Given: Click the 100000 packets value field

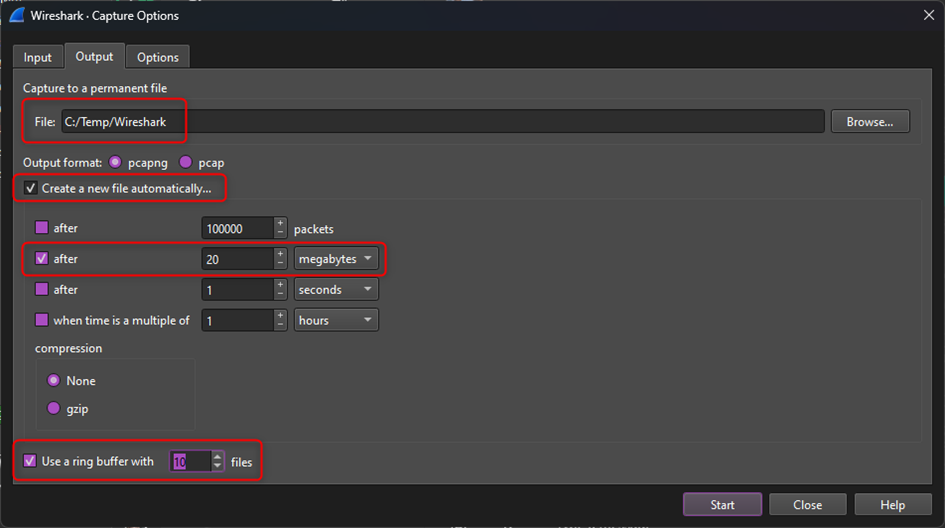Looking at the screenshot, I should [x=237, y=228].
